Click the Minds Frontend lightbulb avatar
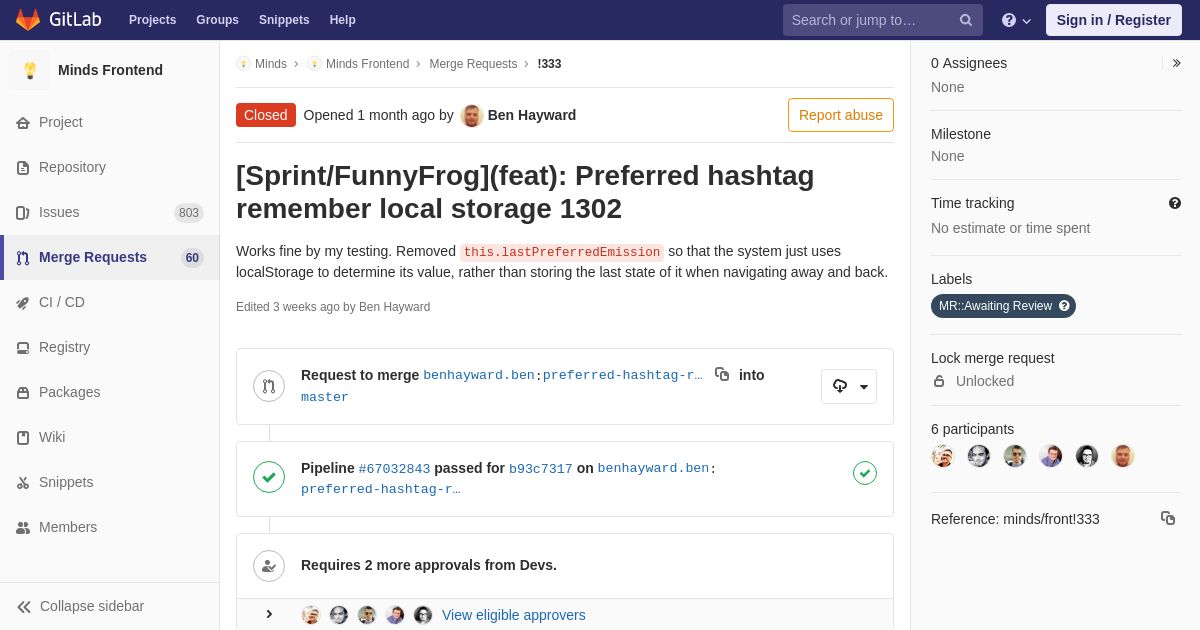 30,70
